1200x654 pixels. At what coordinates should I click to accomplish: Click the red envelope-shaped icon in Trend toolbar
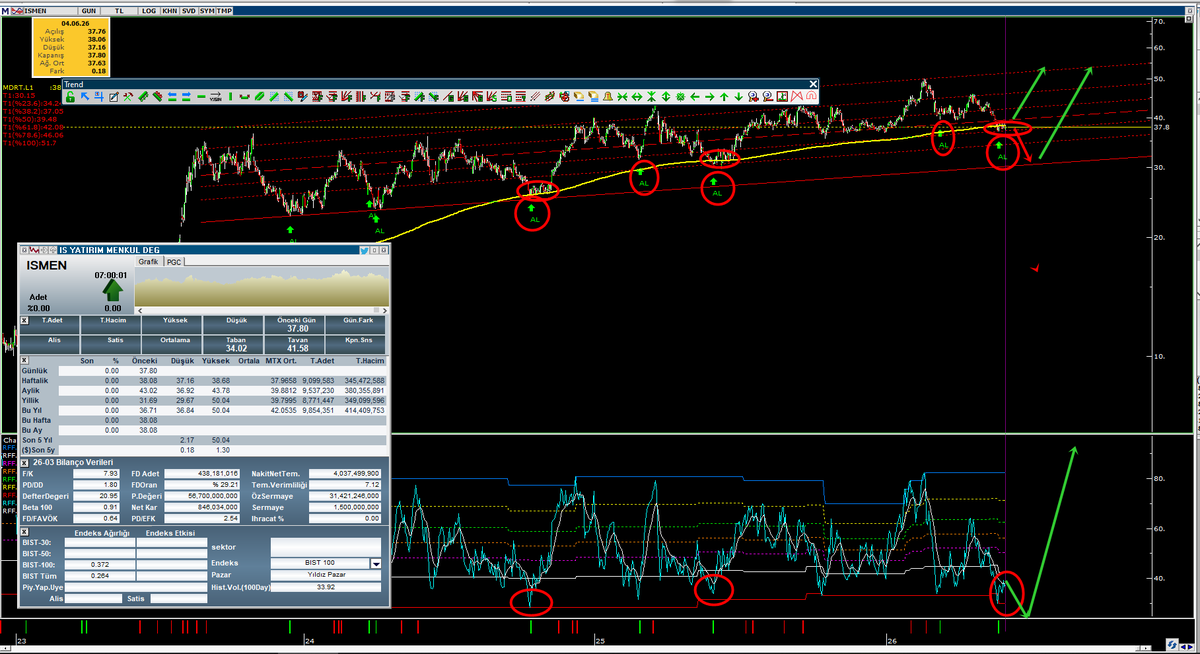[x=796, y=97]
